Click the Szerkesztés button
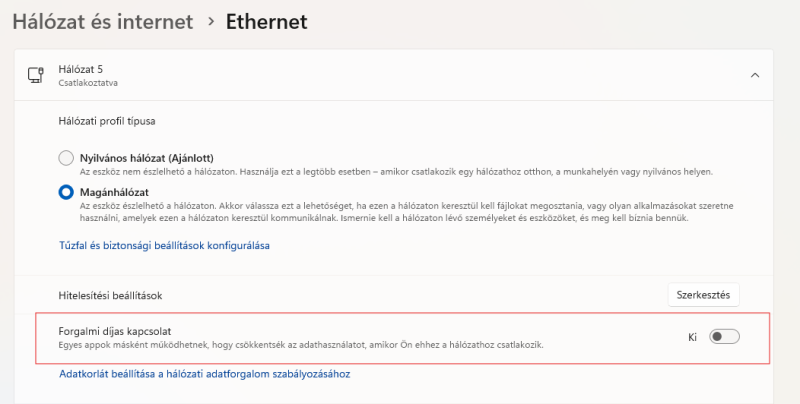 [x=703, y=295]
